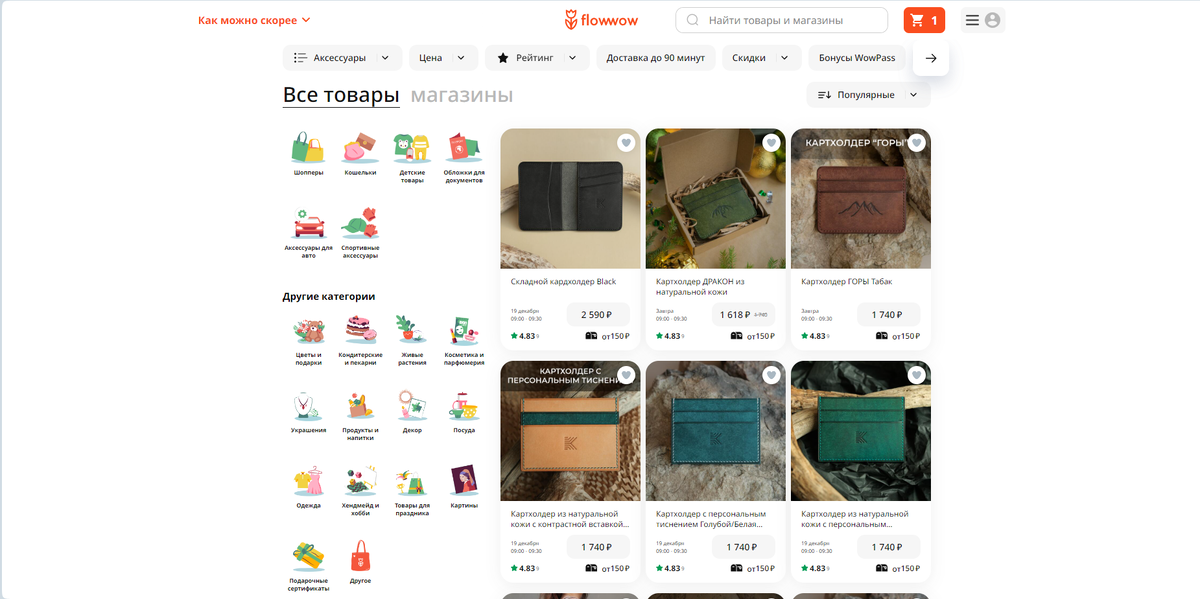The width and height of the screenshot is (1200, 599).
Task: Favorite the Складной кардхолдер Black card
Action: coord(626,143)
